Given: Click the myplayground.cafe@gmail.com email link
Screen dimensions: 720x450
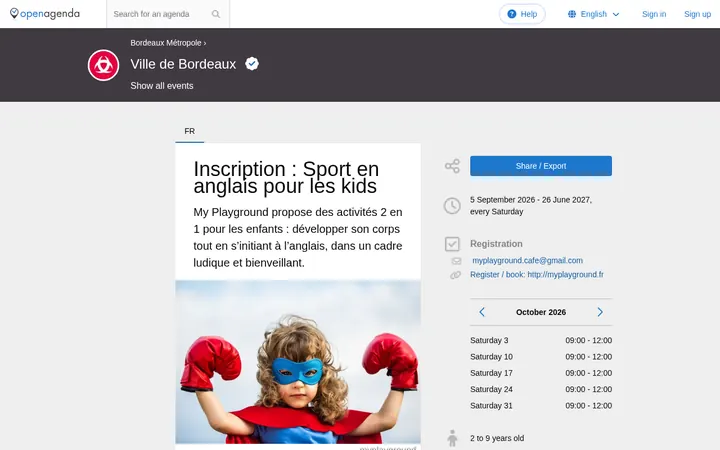Looking at the screenshot, I should 528,260.
